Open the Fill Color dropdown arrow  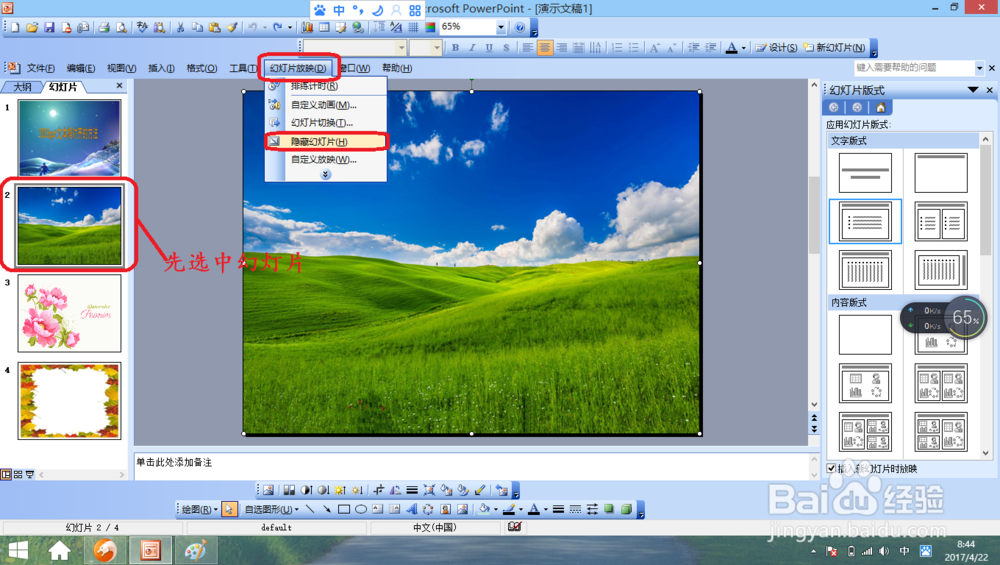[496, 509]
